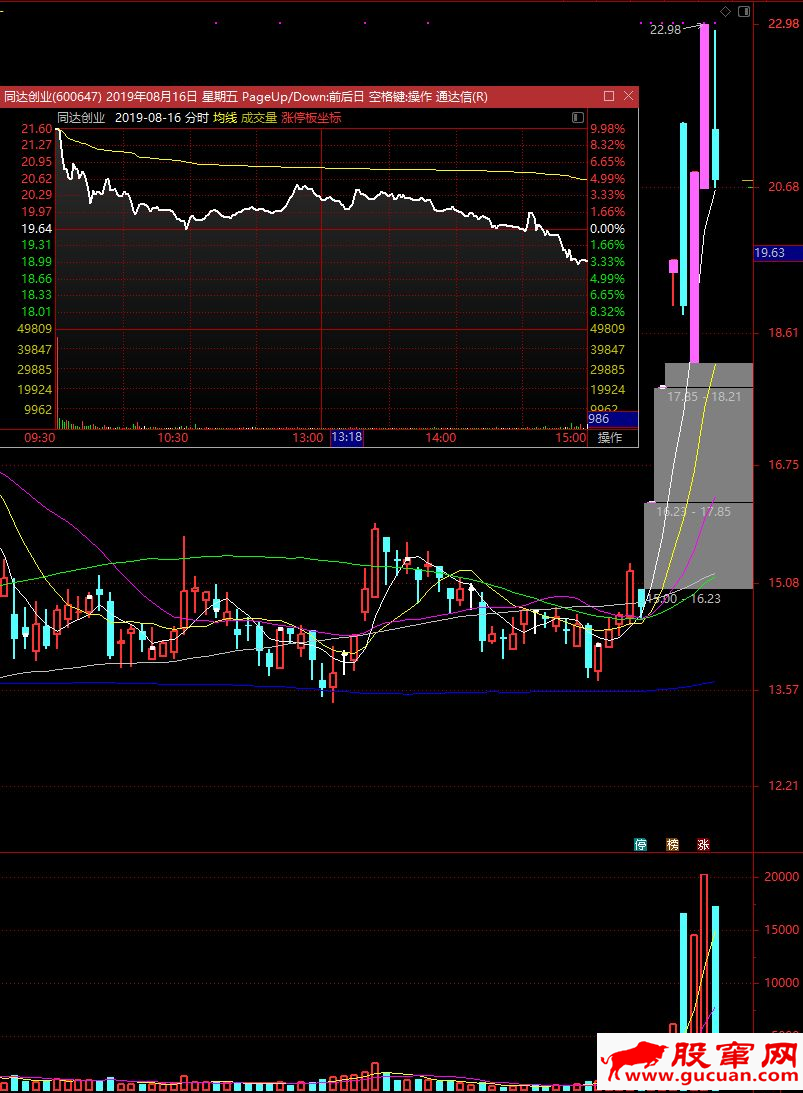Click the red 涨 icon below the chart

[703, 844]
